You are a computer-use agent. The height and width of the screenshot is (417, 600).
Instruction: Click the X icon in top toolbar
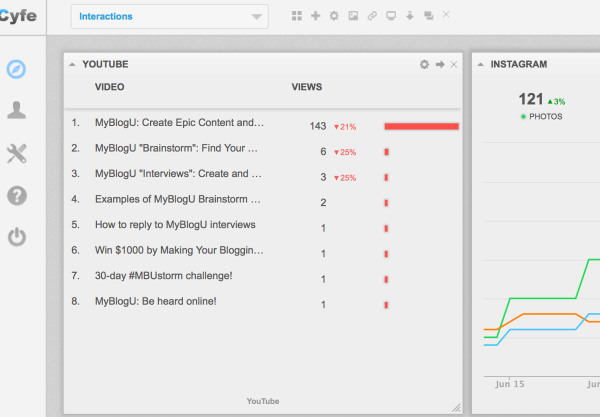(446, 15)
